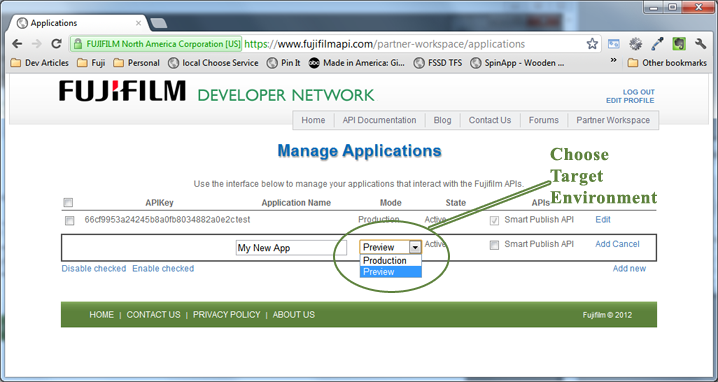Open the Mode dropdown showing Preview

pos(390,247)
